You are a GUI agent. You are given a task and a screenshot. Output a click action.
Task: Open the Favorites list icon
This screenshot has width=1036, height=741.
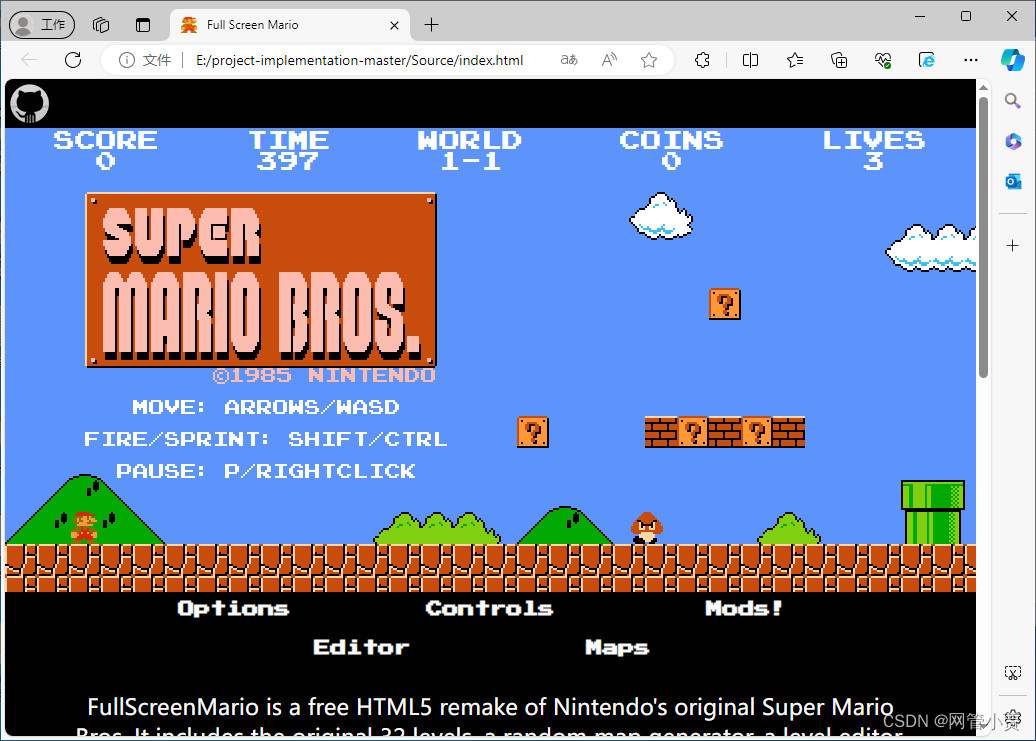[795, 60]
